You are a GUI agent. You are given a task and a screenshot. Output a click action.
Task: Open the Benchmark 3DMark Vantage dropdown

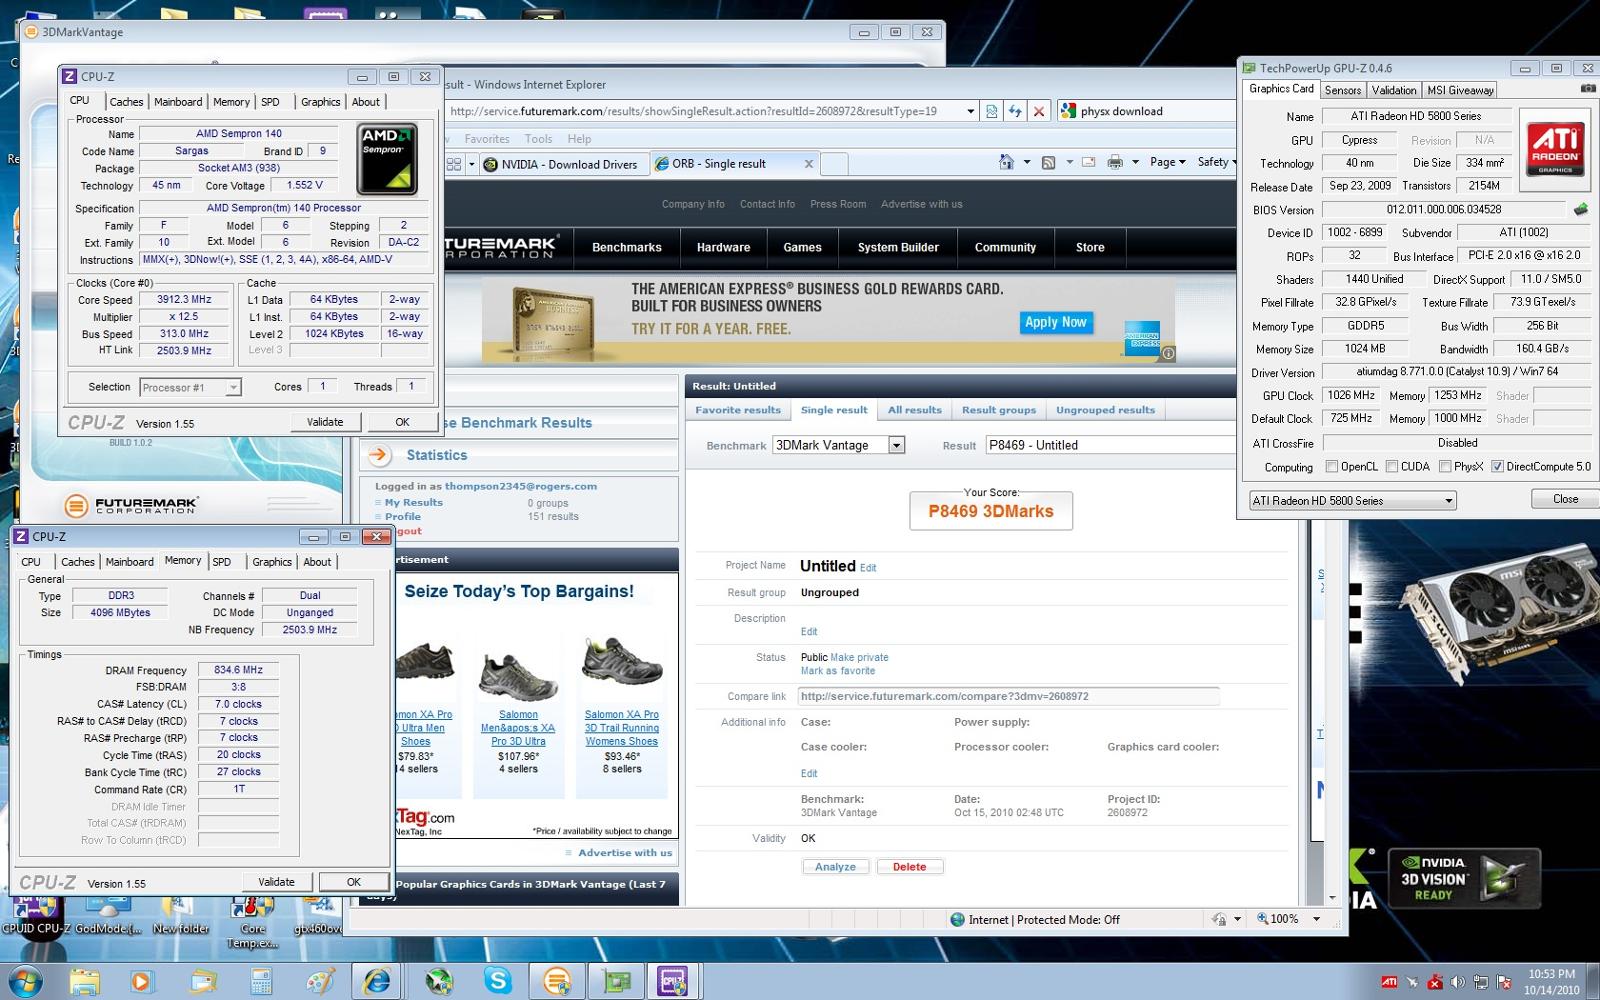pyautogui.click(x=896, y=445)
